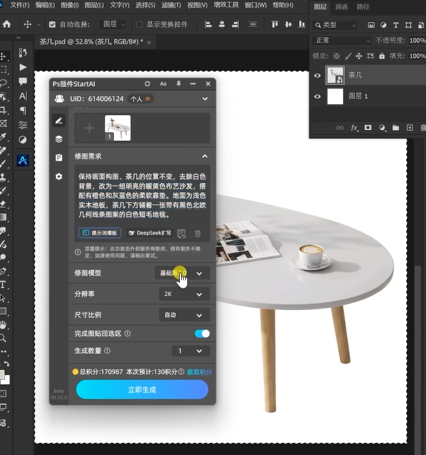
Task: Toggle the 显示变换控件 checkbox
Action: (139, 24)
